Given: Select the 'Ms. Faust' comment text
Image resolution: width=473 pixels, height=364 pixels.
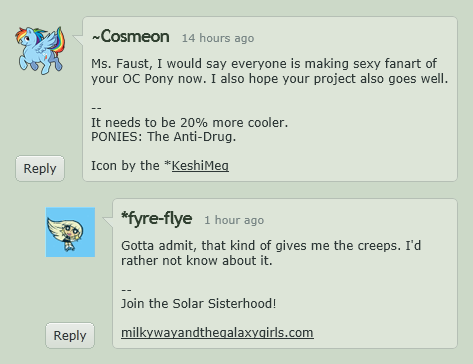Looking at the screenshot, I should (269, 71).
